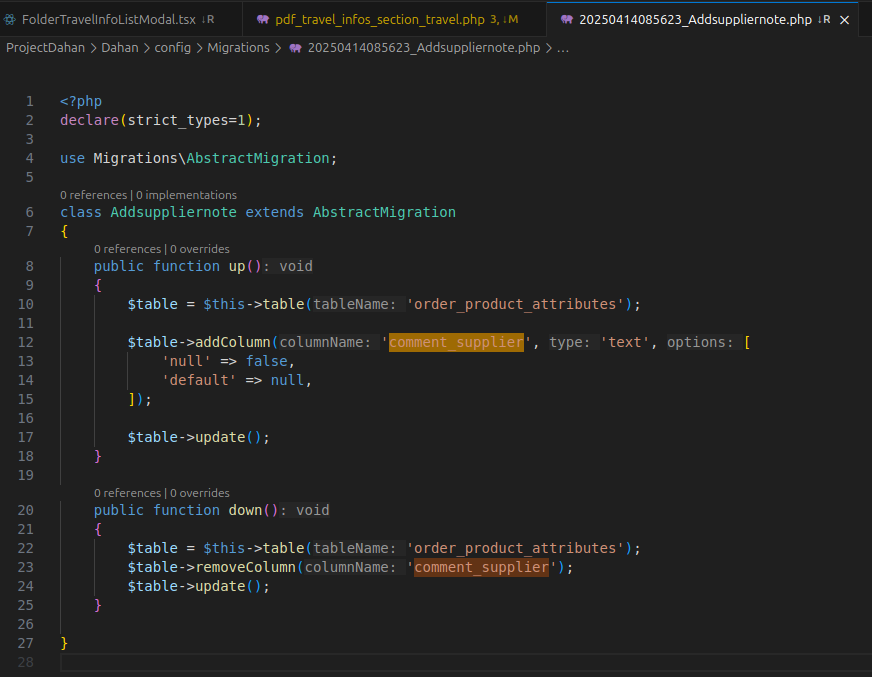Click PHP file icon in breadcrumb path
Screen dimensions: 872x677
point(295,47)
